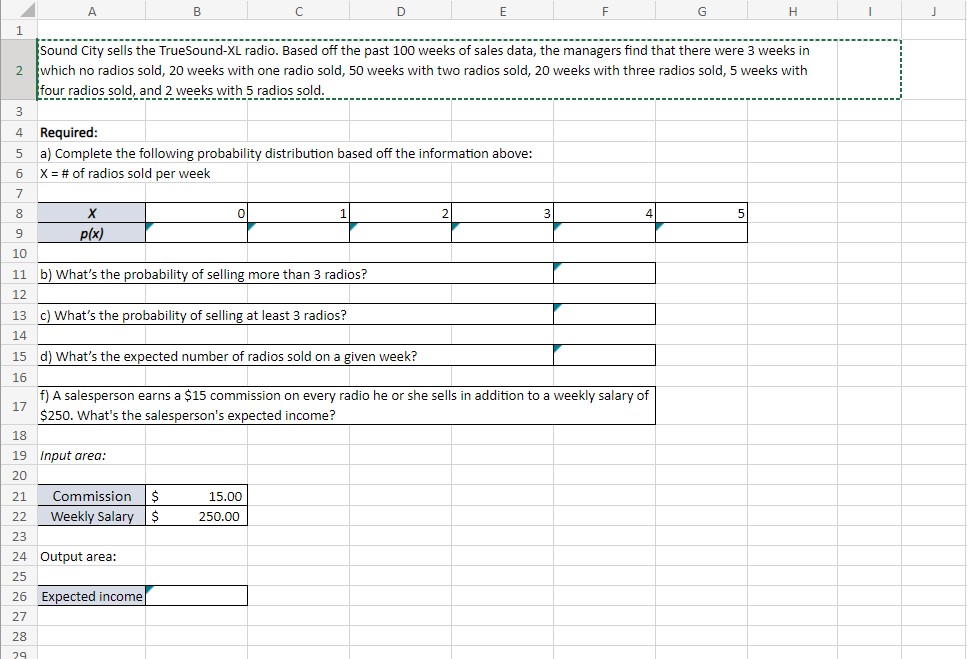Image resolution: width=967 pixels, height=659 pixels.
Task: Click the answer cell for selling at least 3 radios
Action: [x=604, y=313]
